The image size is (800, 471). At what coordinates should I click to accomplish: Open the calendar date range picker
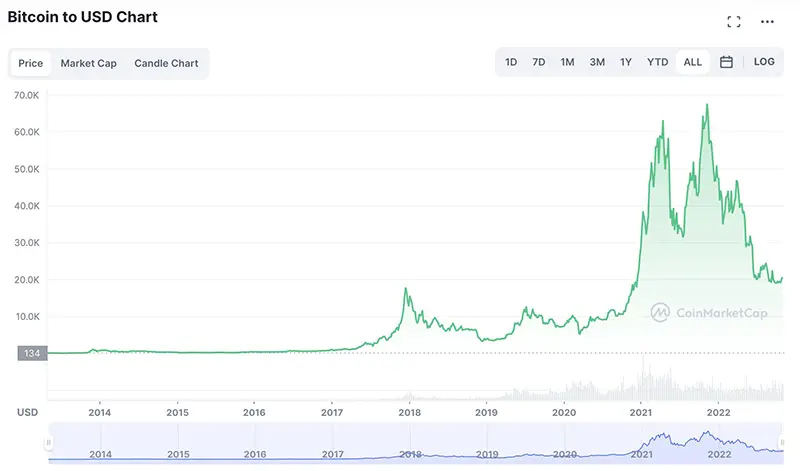(x=726, y=62)
